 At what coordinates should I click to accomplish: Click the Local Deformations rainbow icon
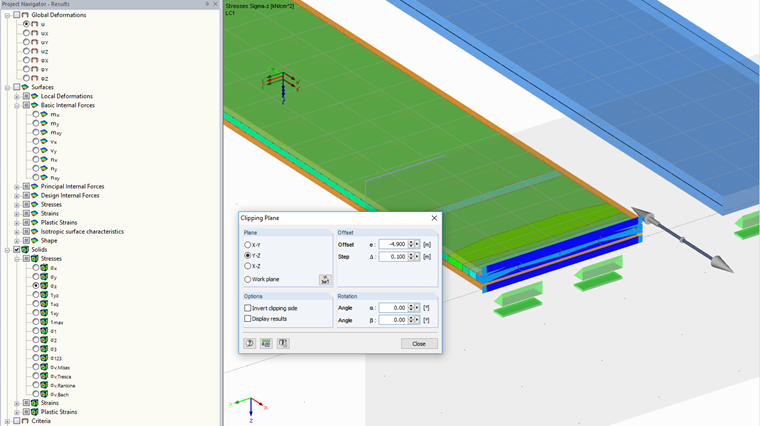coord(34,96)
